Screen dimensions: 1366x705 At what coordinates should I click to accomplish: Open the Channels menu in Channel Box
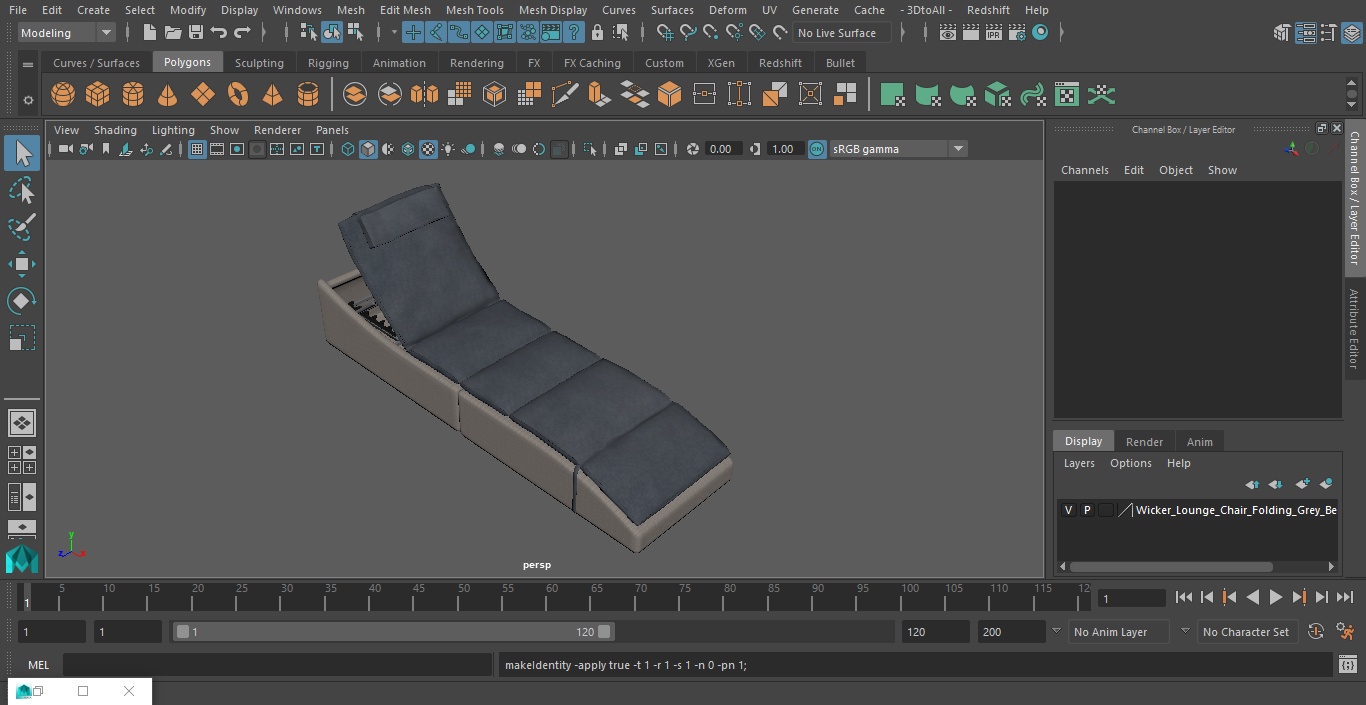(1084, 170)
